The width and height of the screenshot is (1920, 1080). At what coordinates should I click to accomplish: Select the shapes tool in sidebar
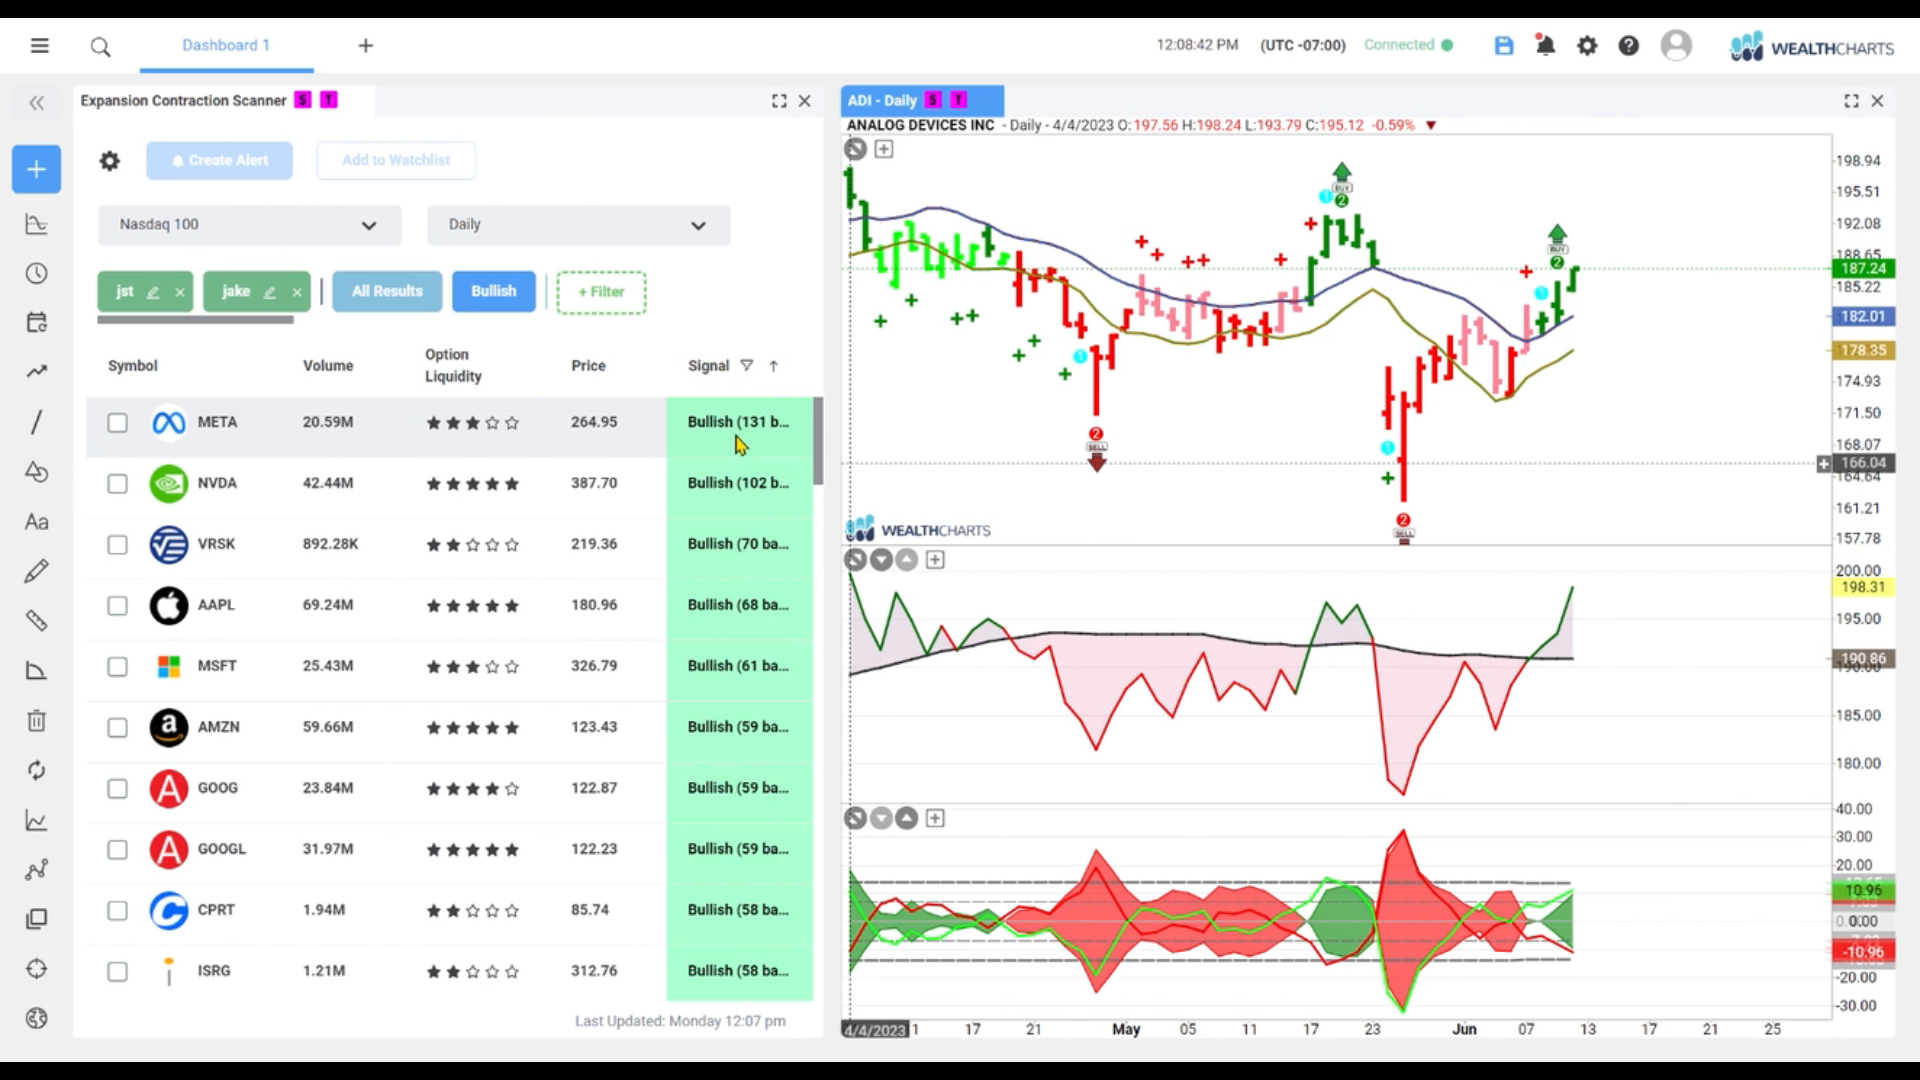(36, 471)
